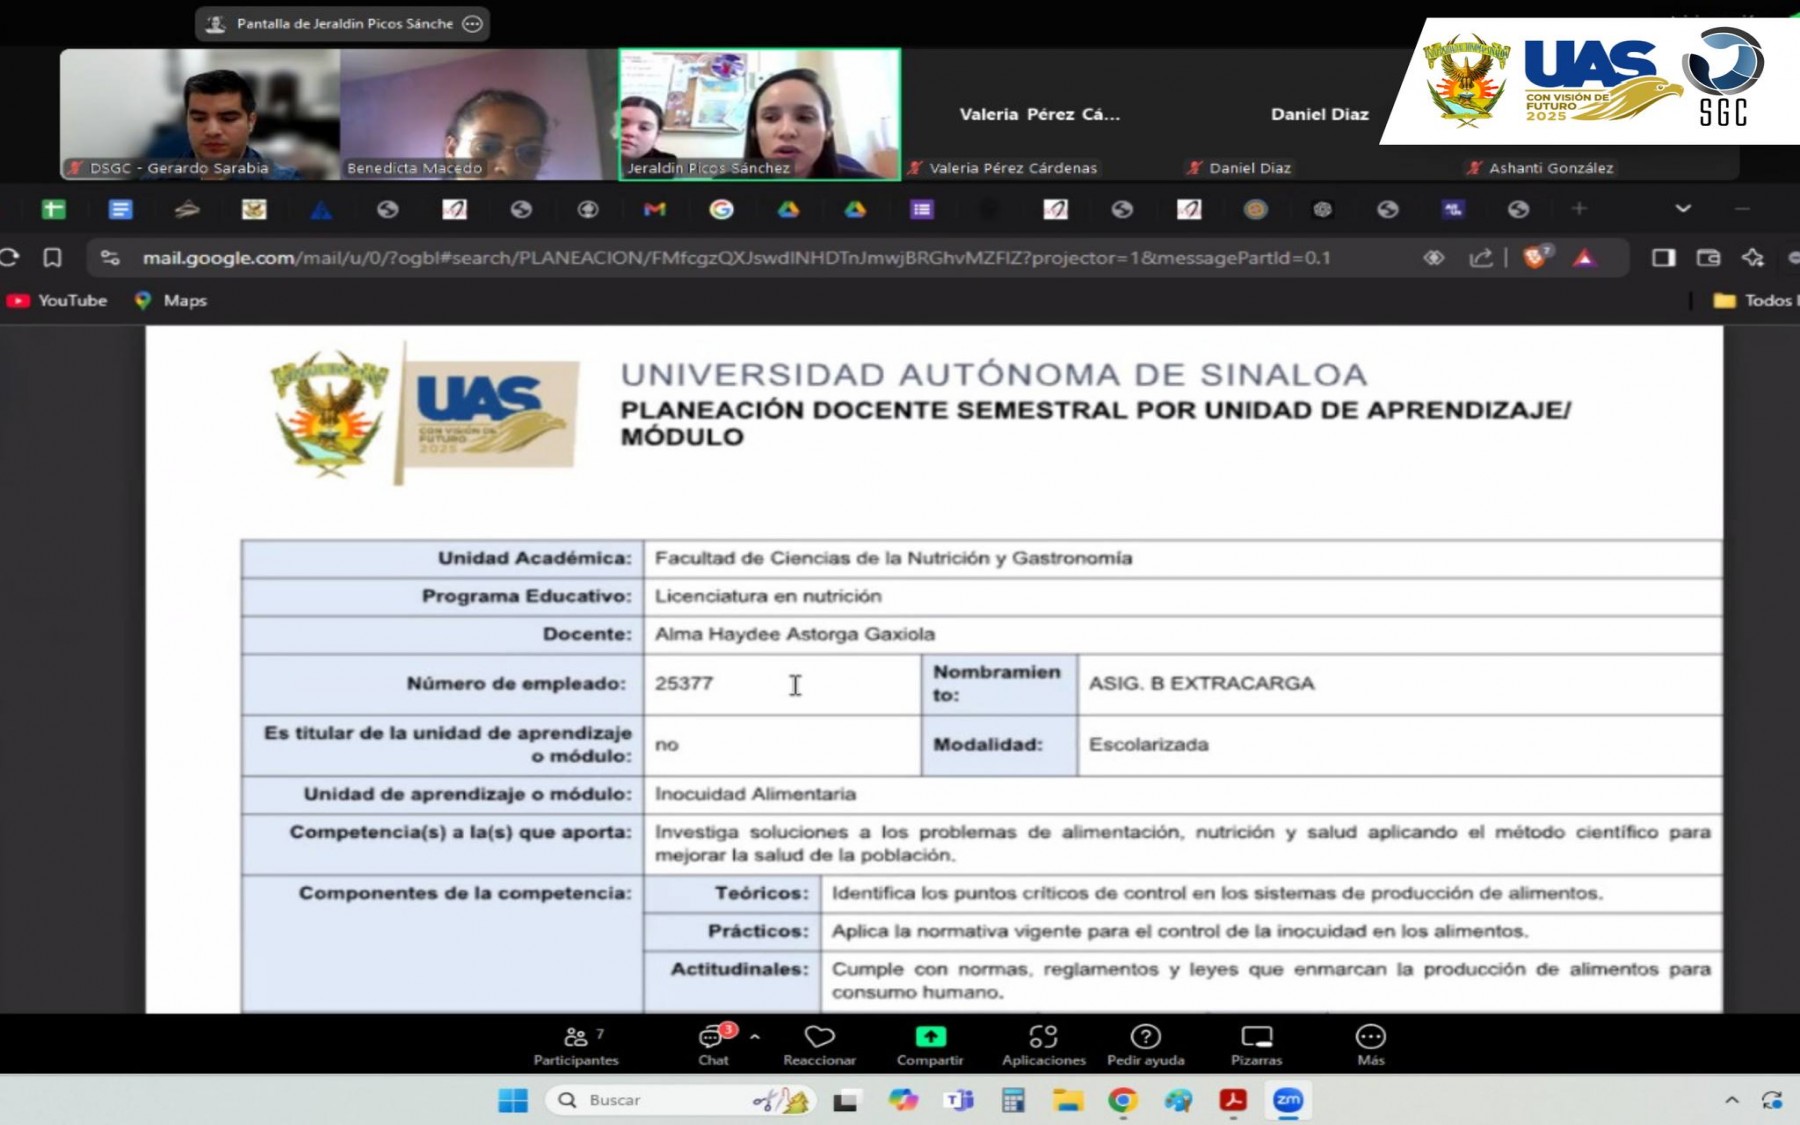Click 'Escolarizada' modalidad cell
The width and height of the screenshot is (1800, 1125).
(1399, 745)
